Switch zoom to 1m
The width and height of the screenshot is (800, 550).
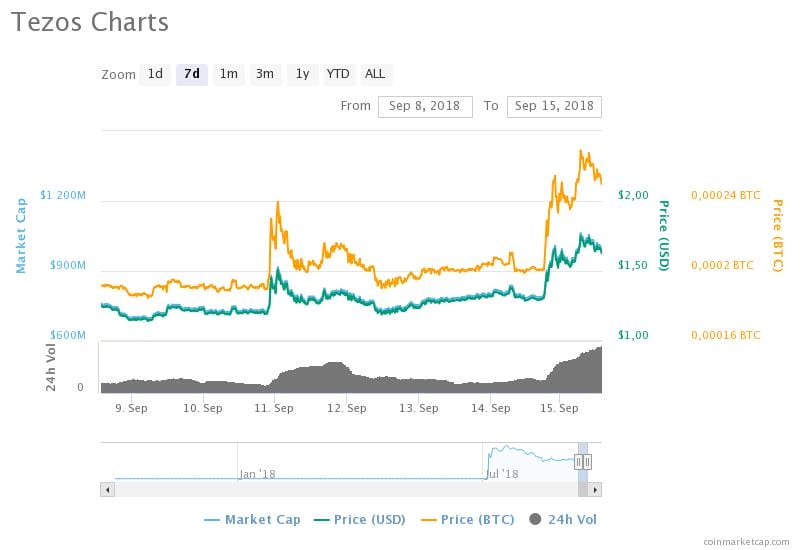(x=229, y=74)
